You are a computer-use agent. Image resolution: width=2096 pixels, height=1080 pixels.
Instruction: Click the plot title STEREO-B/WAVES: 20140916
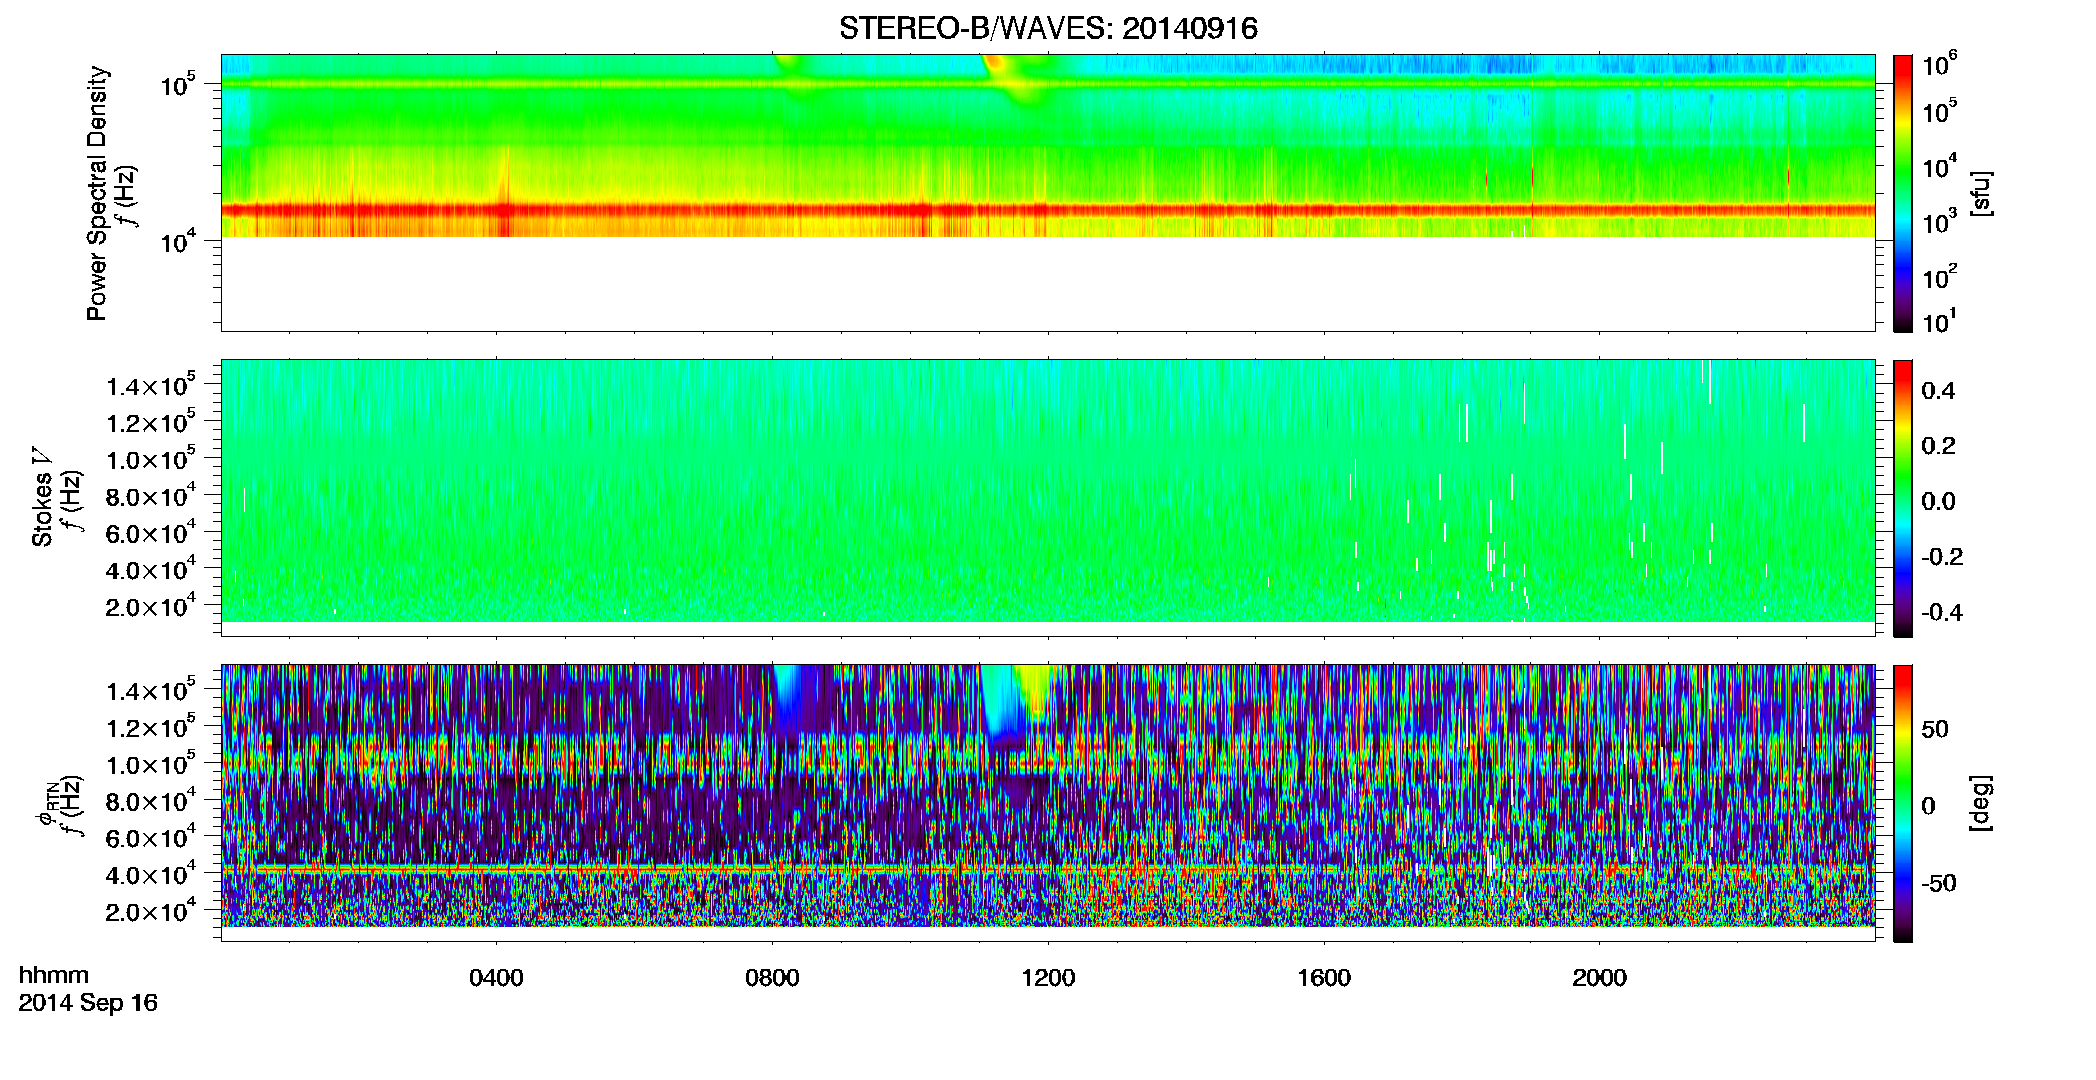1048,28
